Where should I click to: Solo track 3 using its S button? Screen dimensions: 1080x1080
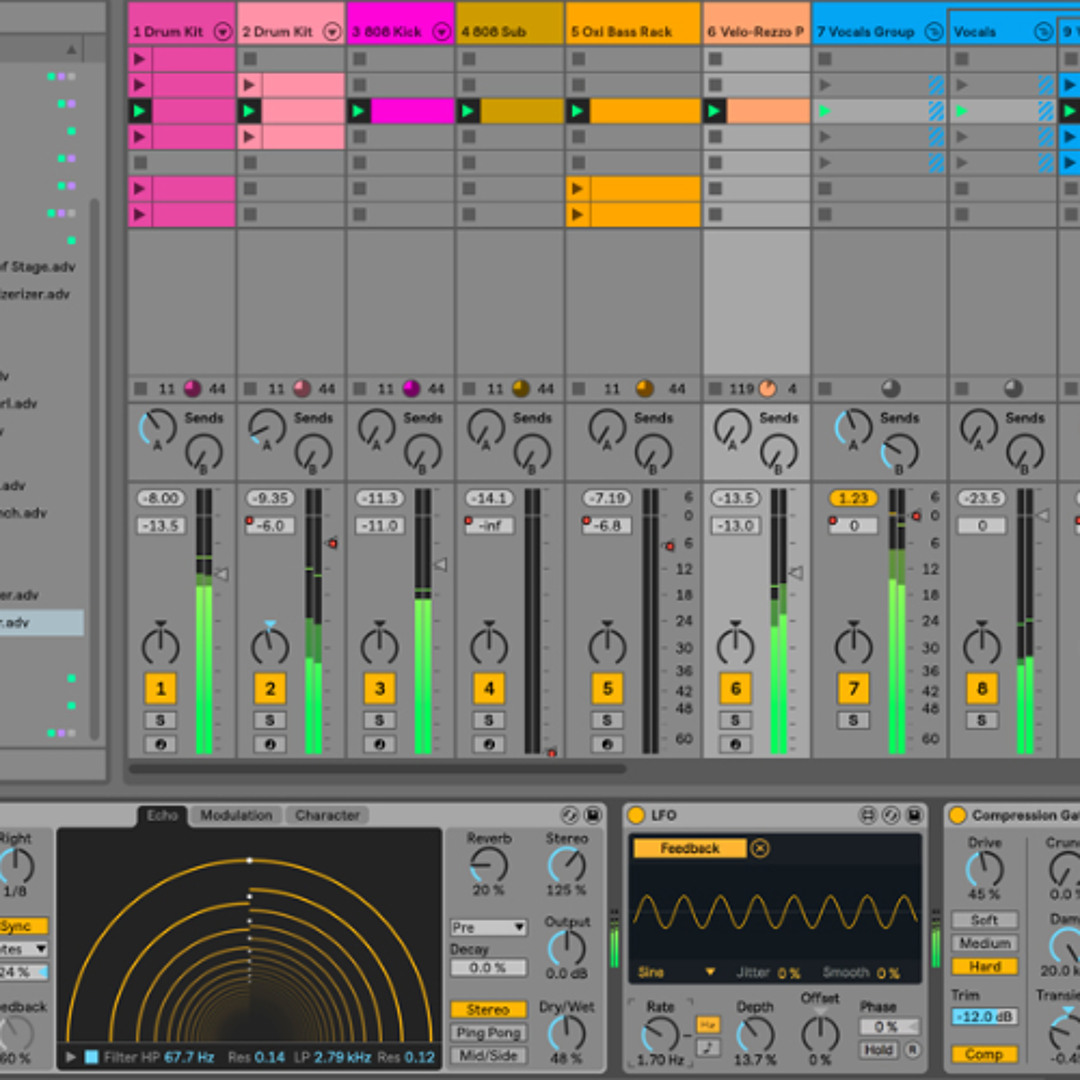point(379,720)
